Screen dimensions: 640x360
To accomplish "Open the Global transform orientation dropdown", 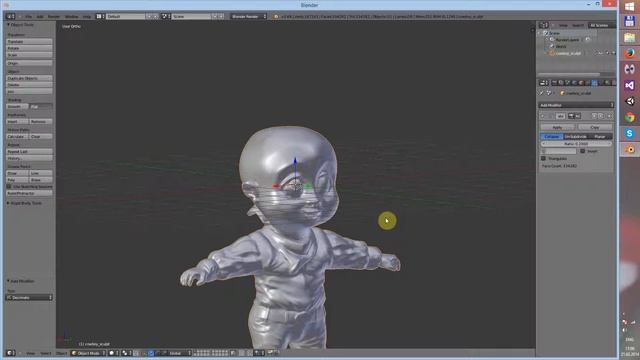I will (179, 353).
